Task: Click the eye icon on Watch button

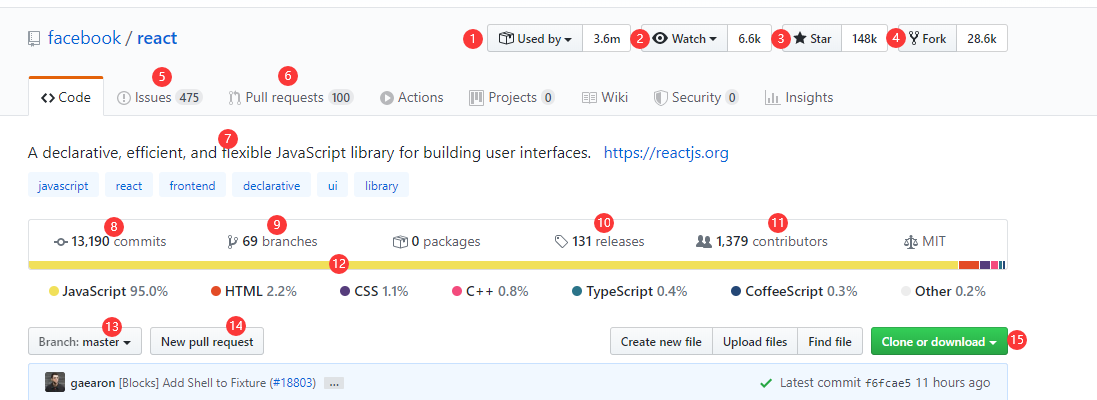Action: pos(660,39)
